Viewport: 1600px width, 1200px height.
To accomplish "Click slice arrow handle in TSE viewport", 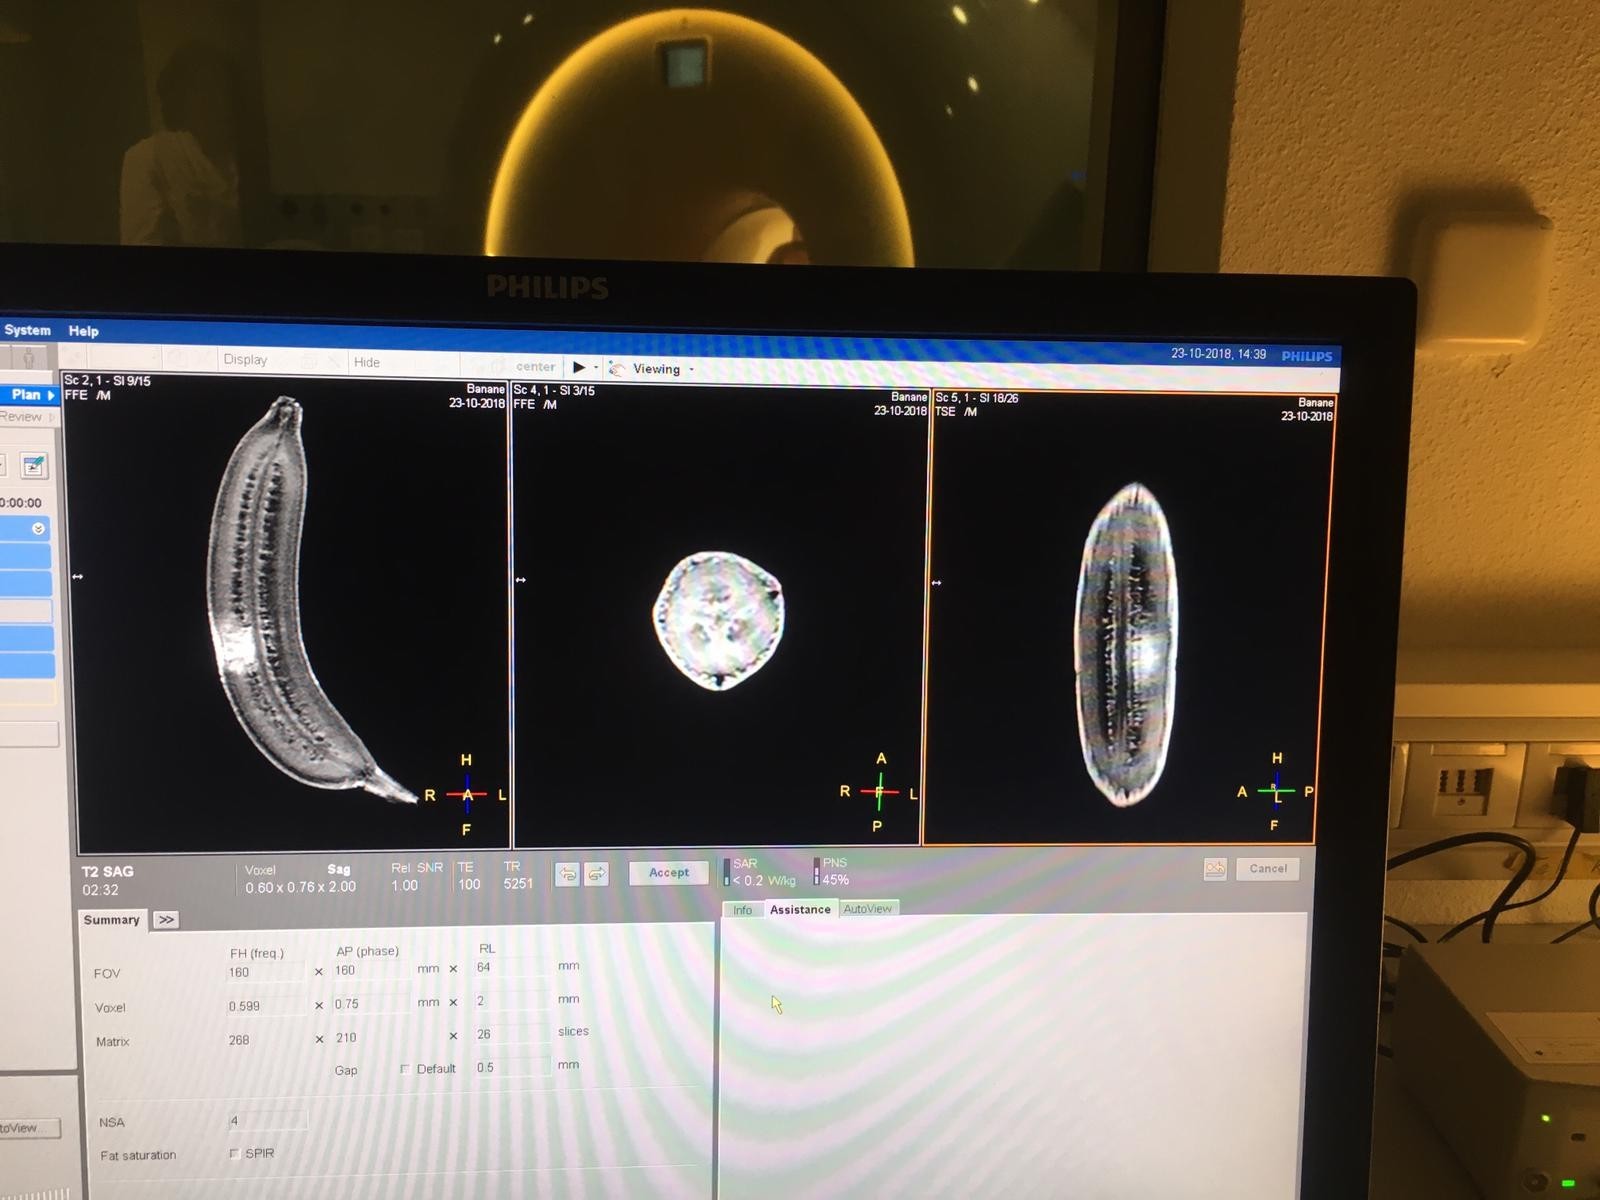I will pos(936,583).
